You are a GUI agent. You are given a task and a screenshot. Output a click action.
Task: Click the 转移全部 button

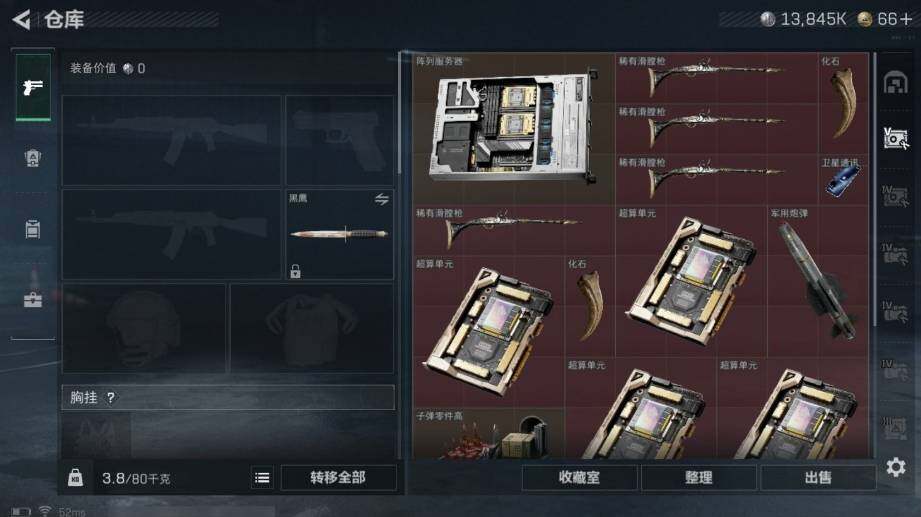click(x=338, y=478)
